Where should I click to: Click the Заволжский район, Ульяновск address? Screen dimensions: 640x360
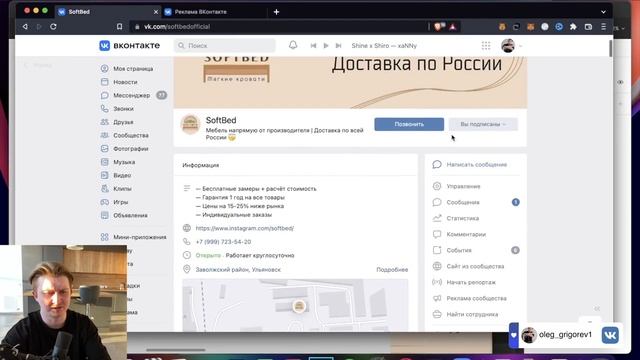coord(238,269)
